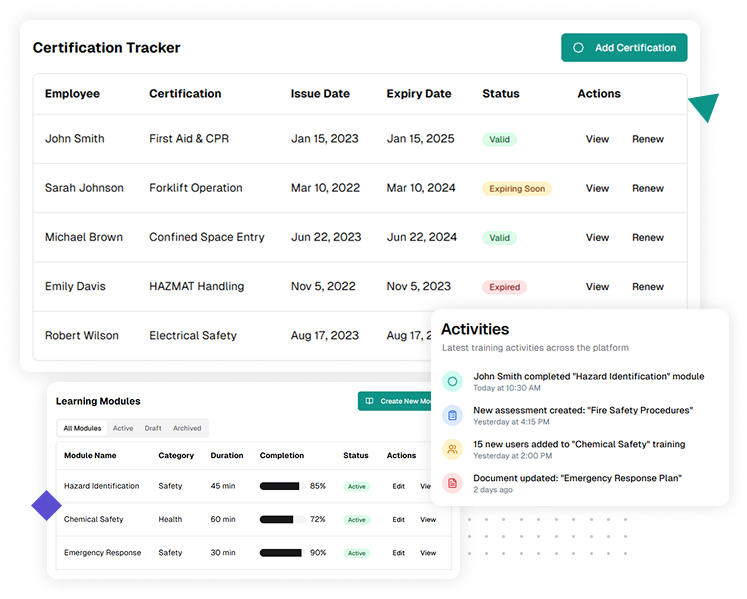Click the book icon in Create New Module button
The width and height of the screenshot is (747, 599).
coord(369,401)
